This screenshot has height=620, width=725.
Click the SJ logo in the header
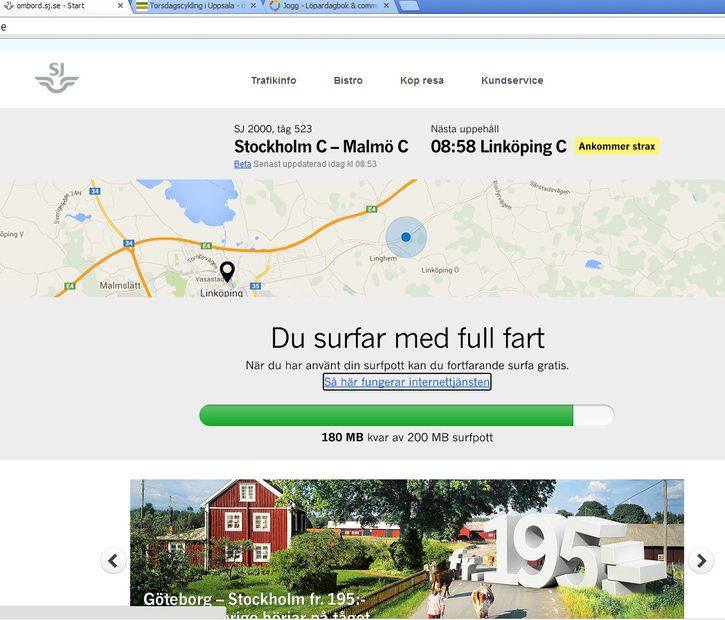[x=56, y=78]
